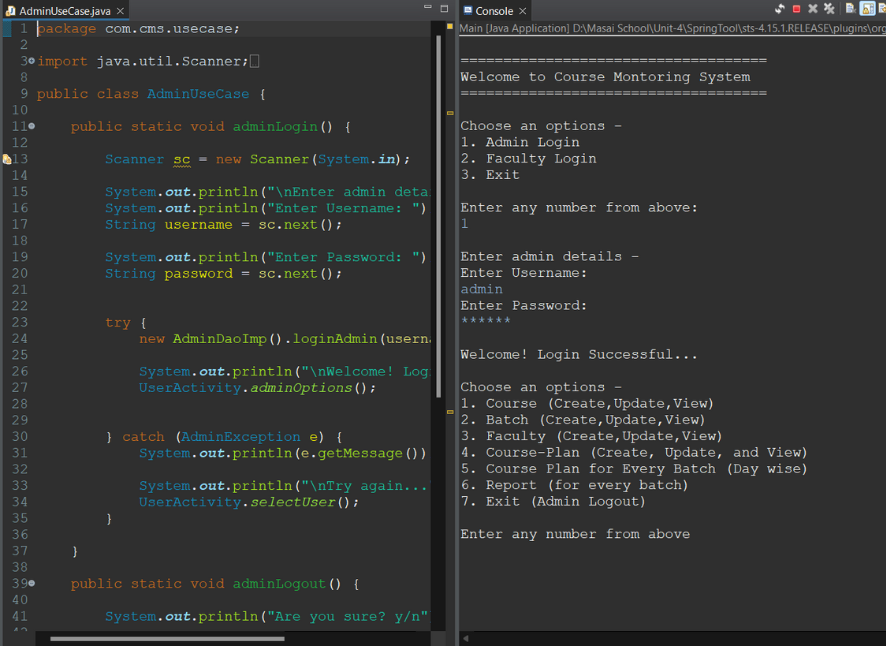
Task: Click overview ruler warning mark near line 11
Action: coord(450,113)
